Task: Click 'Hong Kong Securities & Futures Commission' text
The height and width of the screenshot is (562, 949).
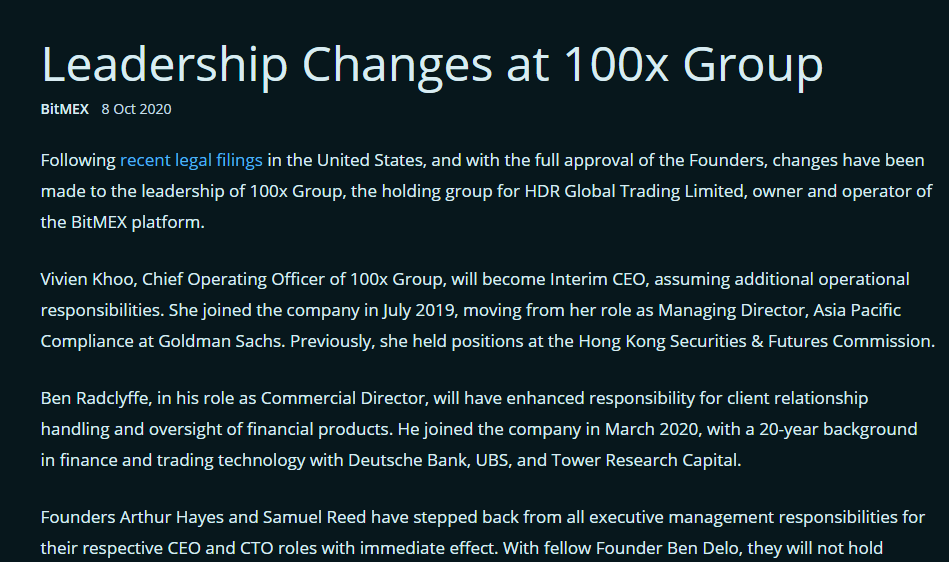Action: pos(755,341)
